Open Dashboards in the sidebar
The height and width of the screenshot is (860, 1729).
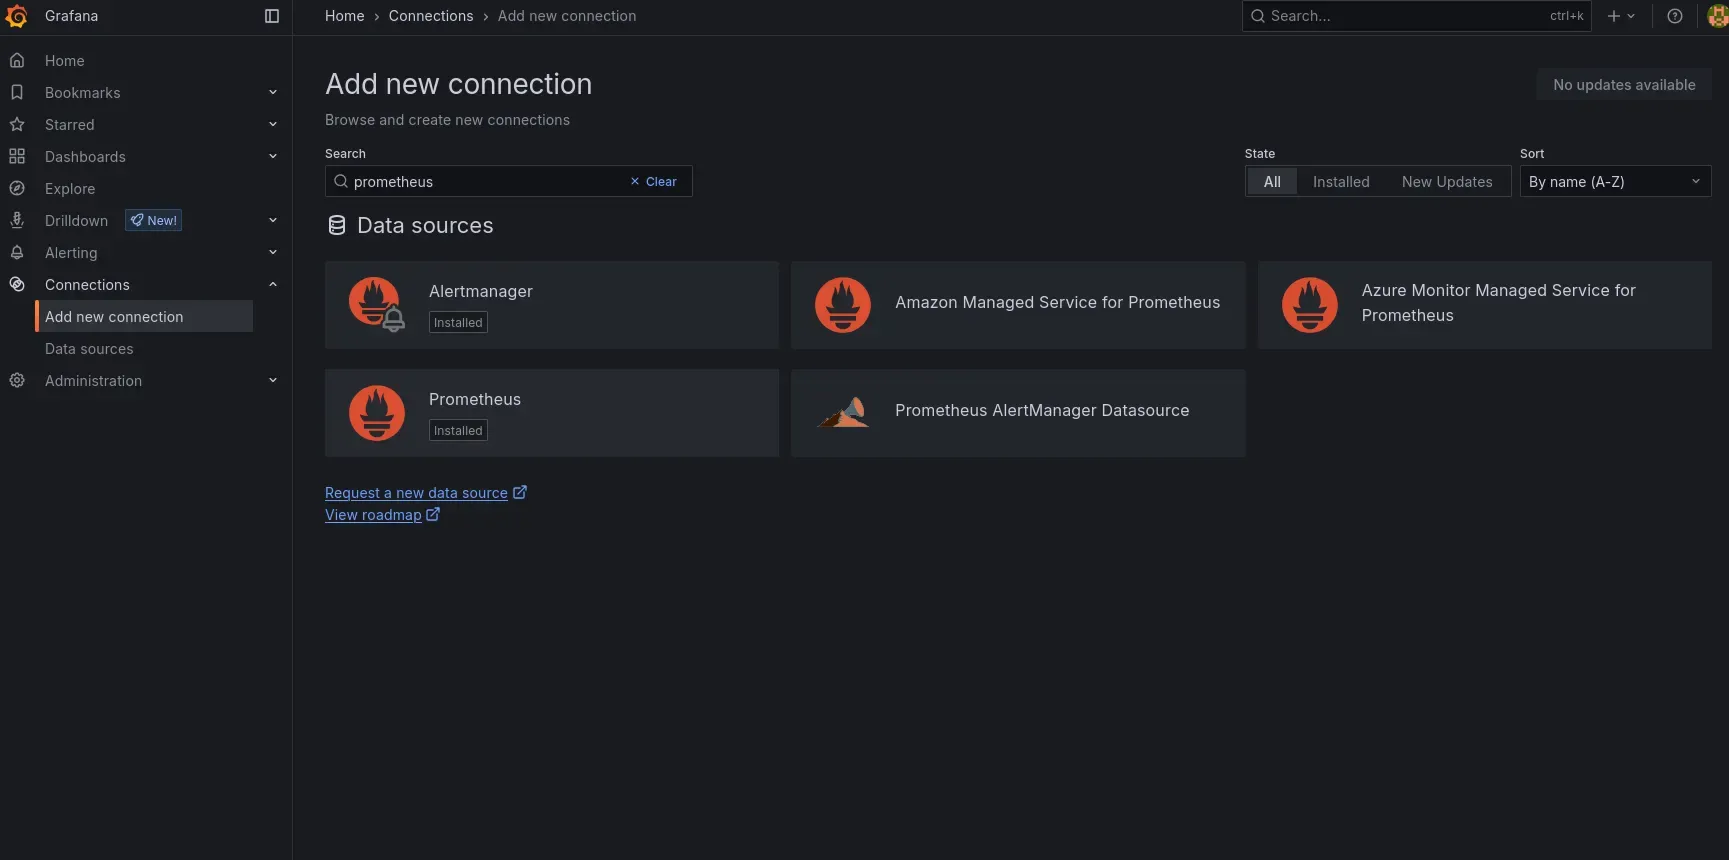tap(85, 157)
